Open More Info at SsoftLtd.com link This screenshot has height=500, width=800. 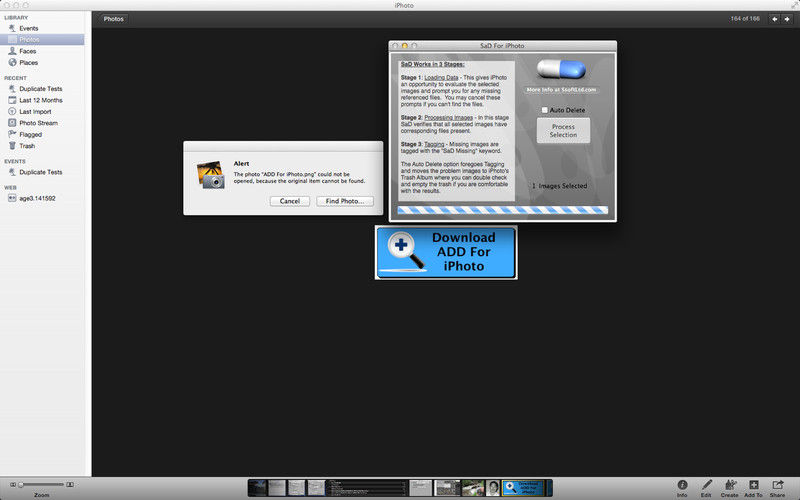(x=561, y=90)
